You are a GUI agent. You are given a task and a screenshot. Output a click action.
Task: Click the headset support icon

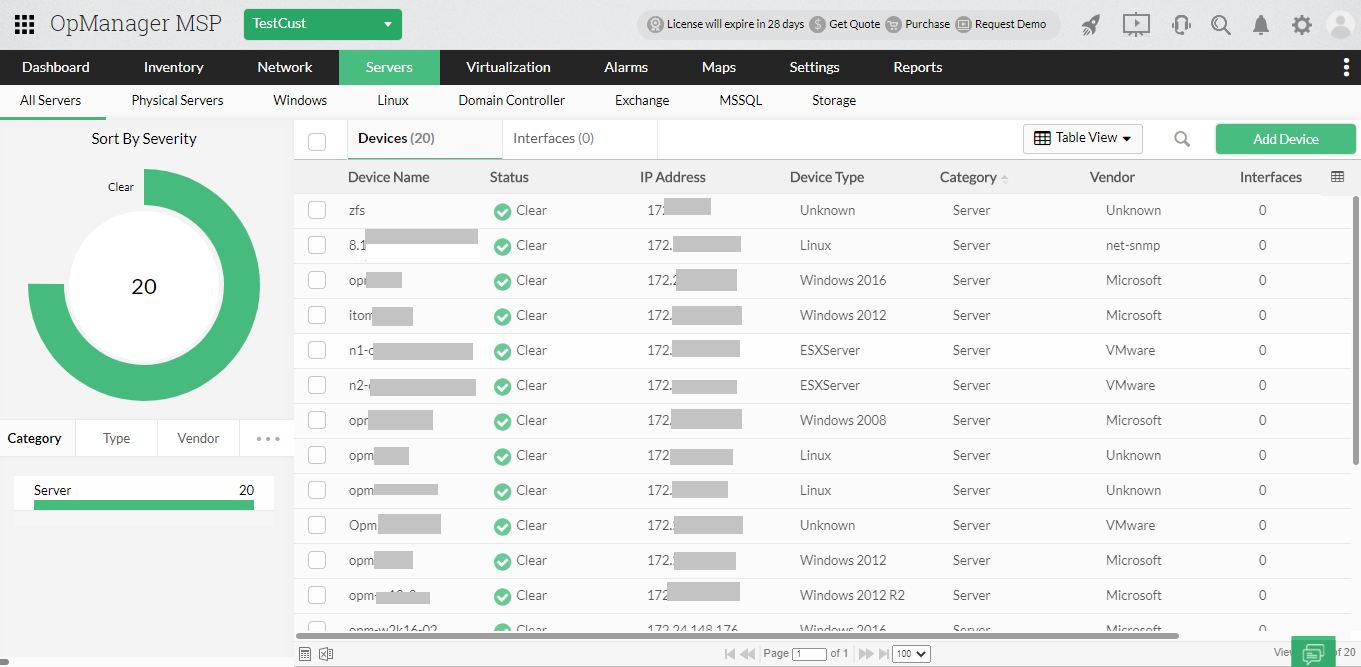pyautogui.click(x=1181, y=25)
